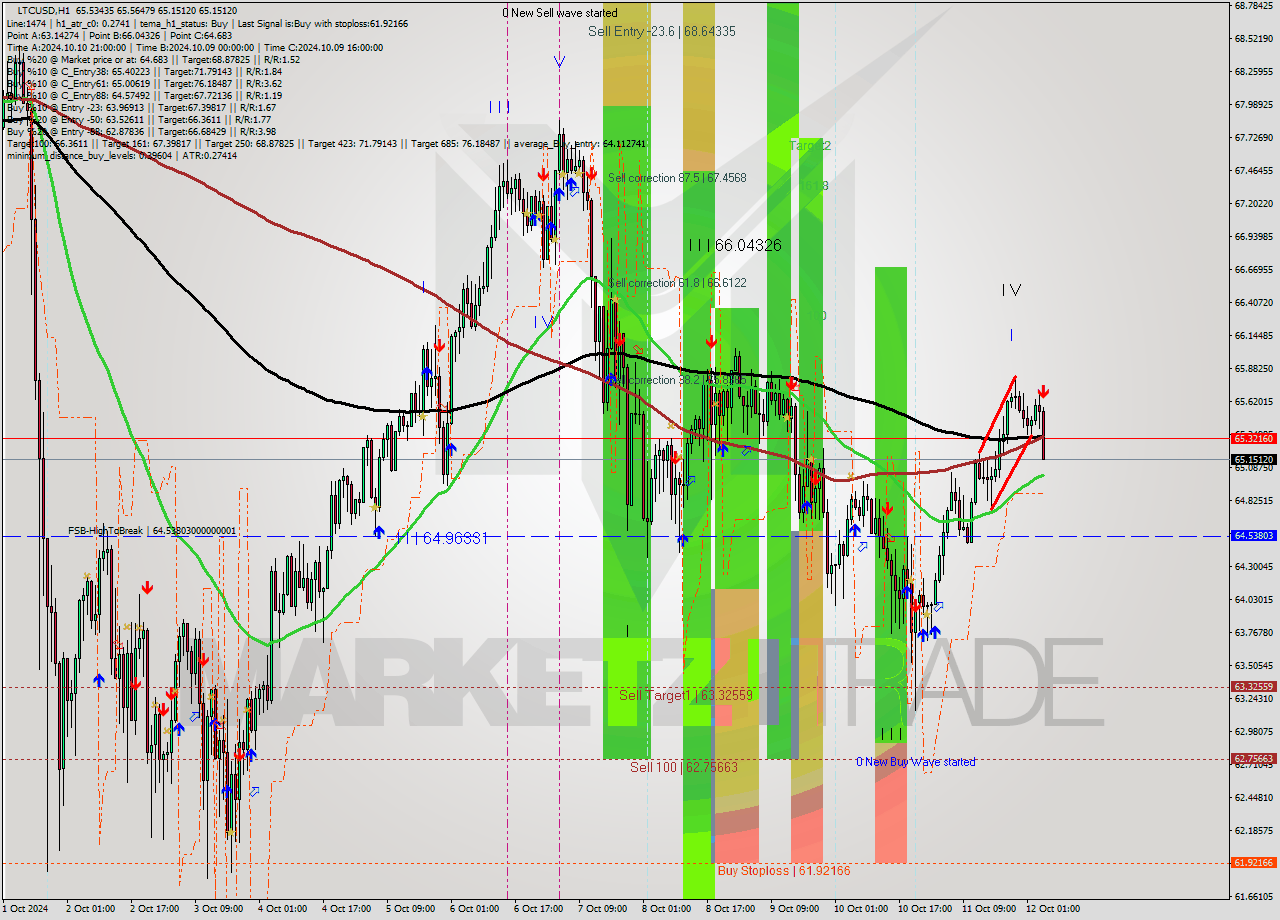Viewport: 1280px width, 920px height.
Task: Click the 'FSB-HighToBreak | 64.53803' label
Action: pos(152,531)
